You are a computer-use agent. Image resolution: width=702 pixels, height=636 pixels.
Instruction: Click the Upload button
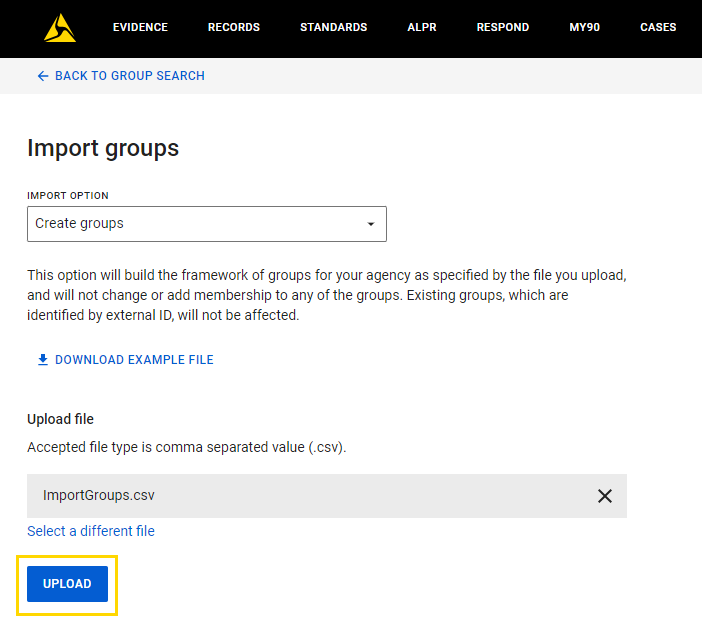[67, 584]
